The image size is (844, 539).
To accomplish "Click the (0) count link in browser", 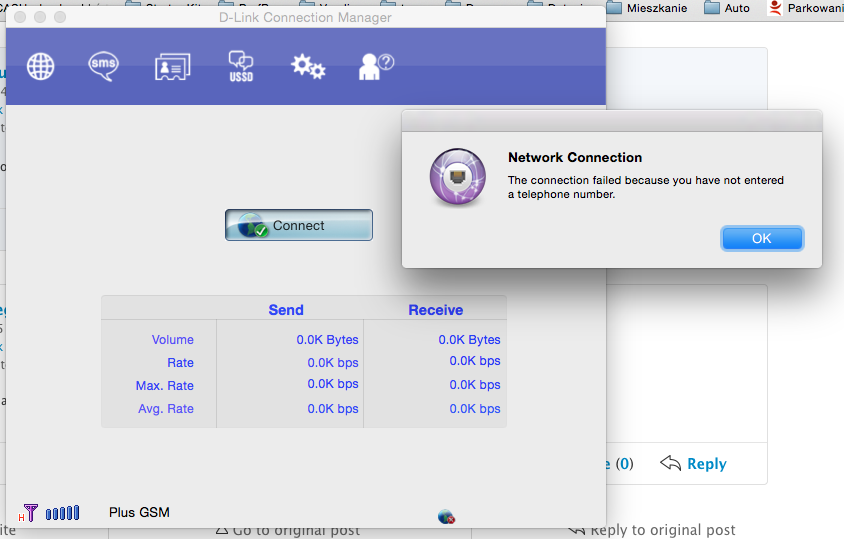I will (624, 464).
